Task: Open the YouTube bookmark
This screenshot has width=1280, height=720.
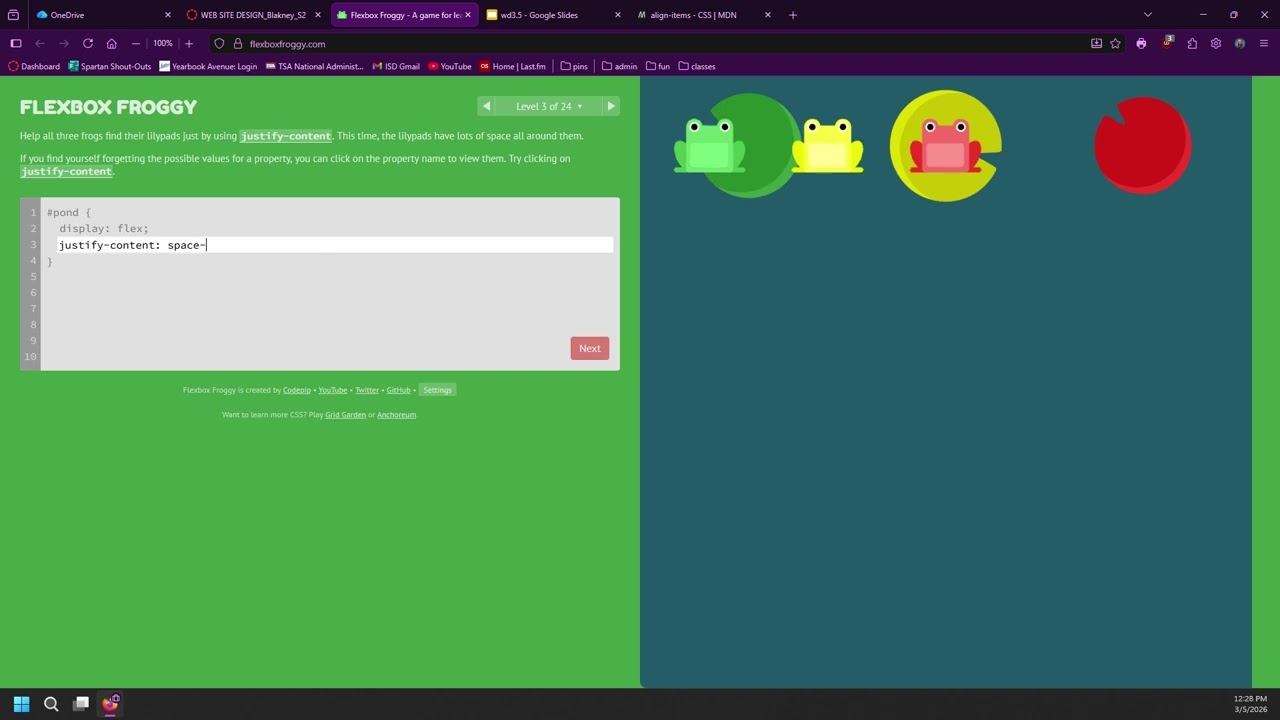Action: (x=450, y=66)
